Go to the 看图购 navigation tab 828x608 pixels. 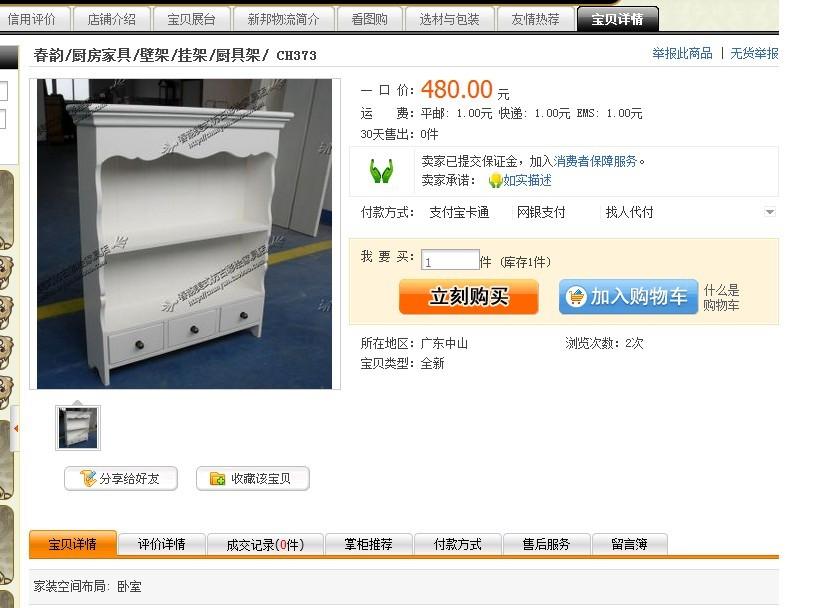point(370,20)
